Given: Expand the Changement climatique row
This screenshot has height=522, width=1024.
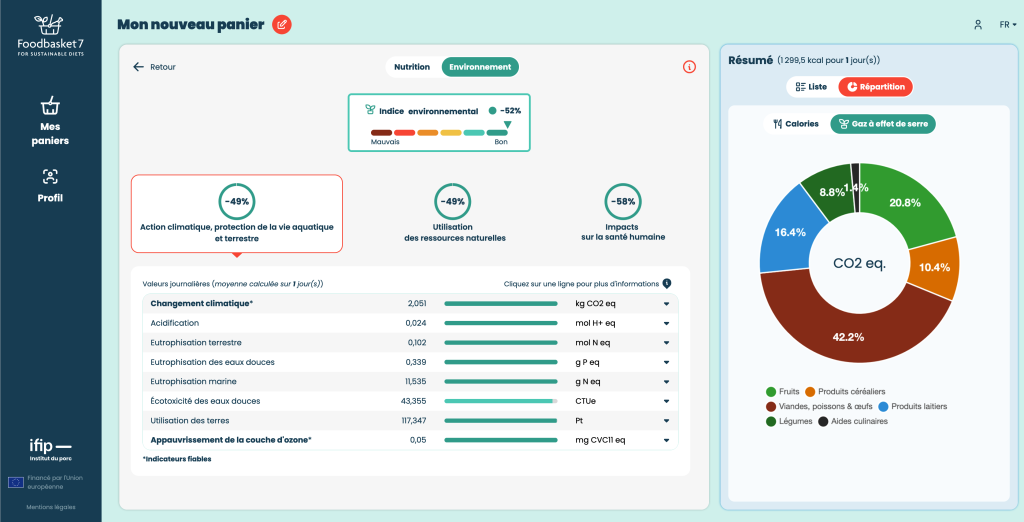Looking at the screenshot, I should 410,304.
